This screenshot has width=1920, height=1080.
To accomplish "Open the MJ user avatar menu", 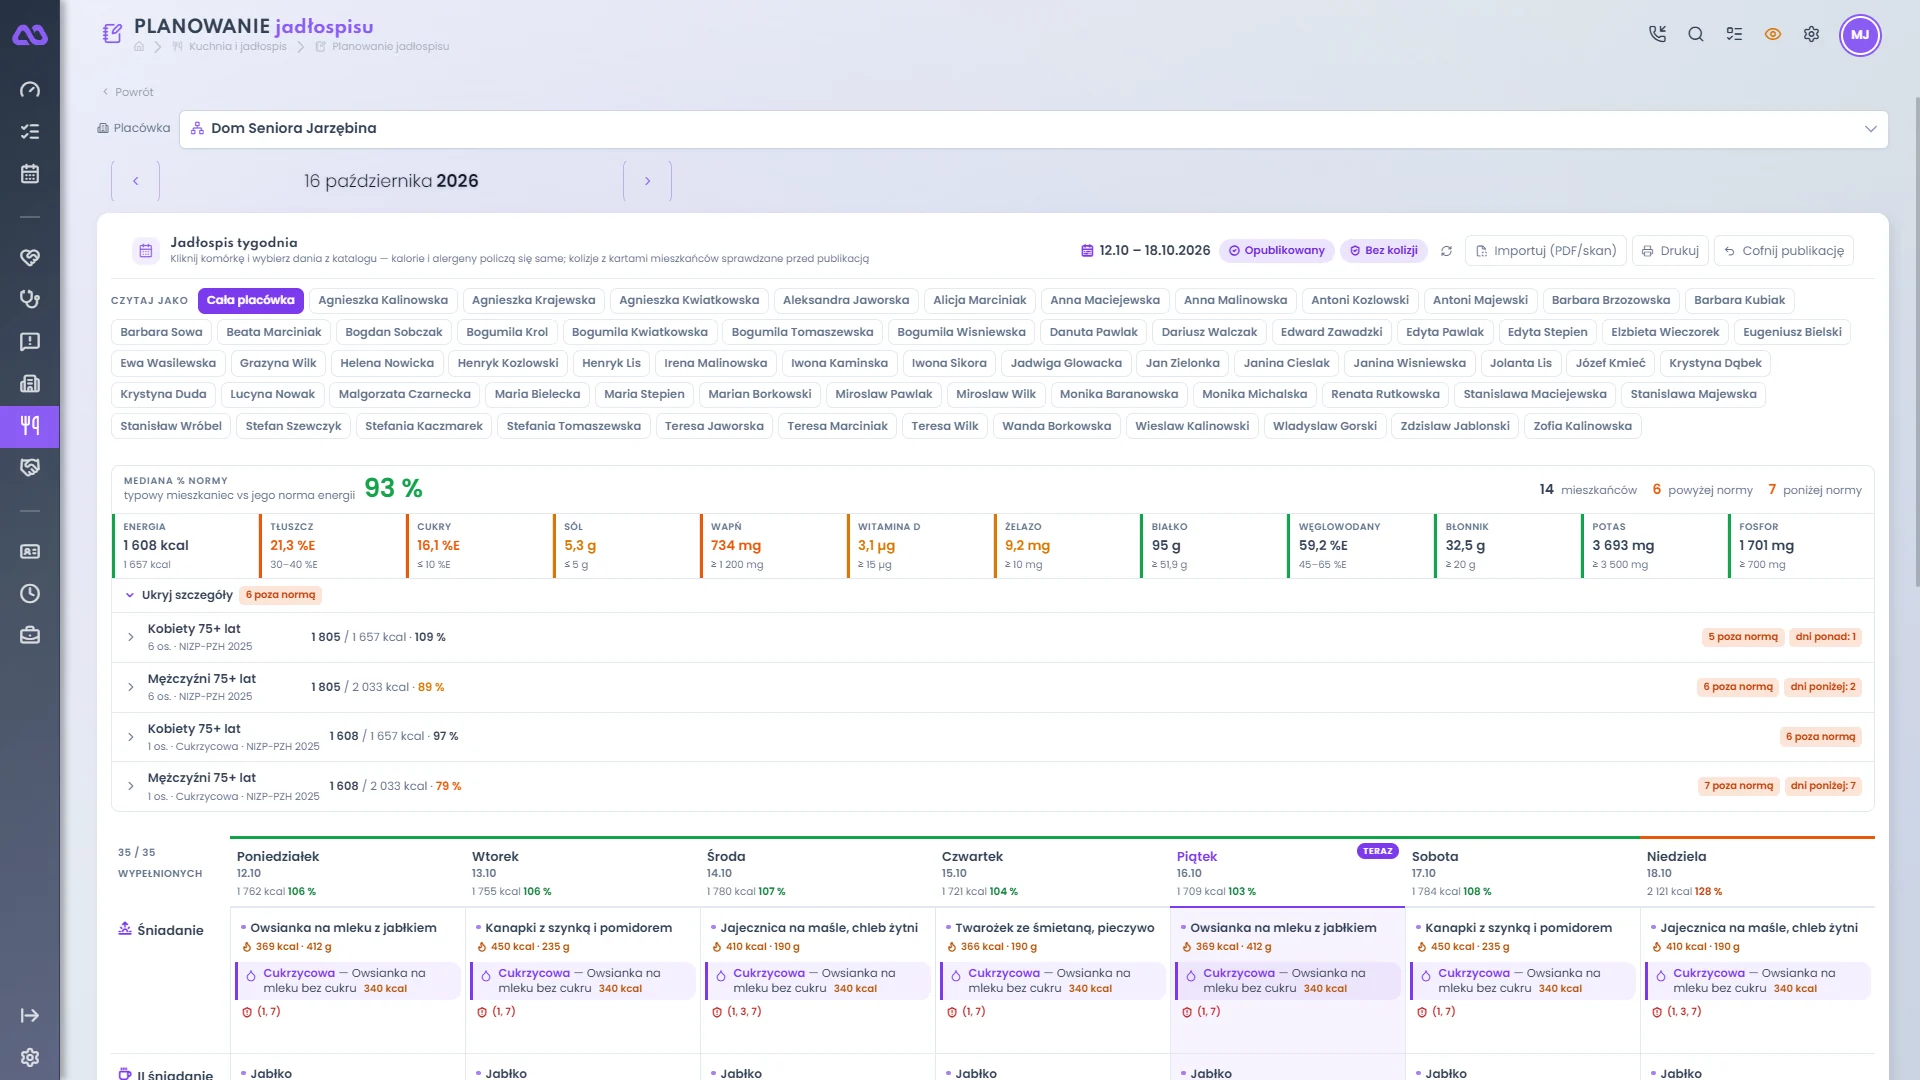I will pyautogui.click(x=1860, y=35).
